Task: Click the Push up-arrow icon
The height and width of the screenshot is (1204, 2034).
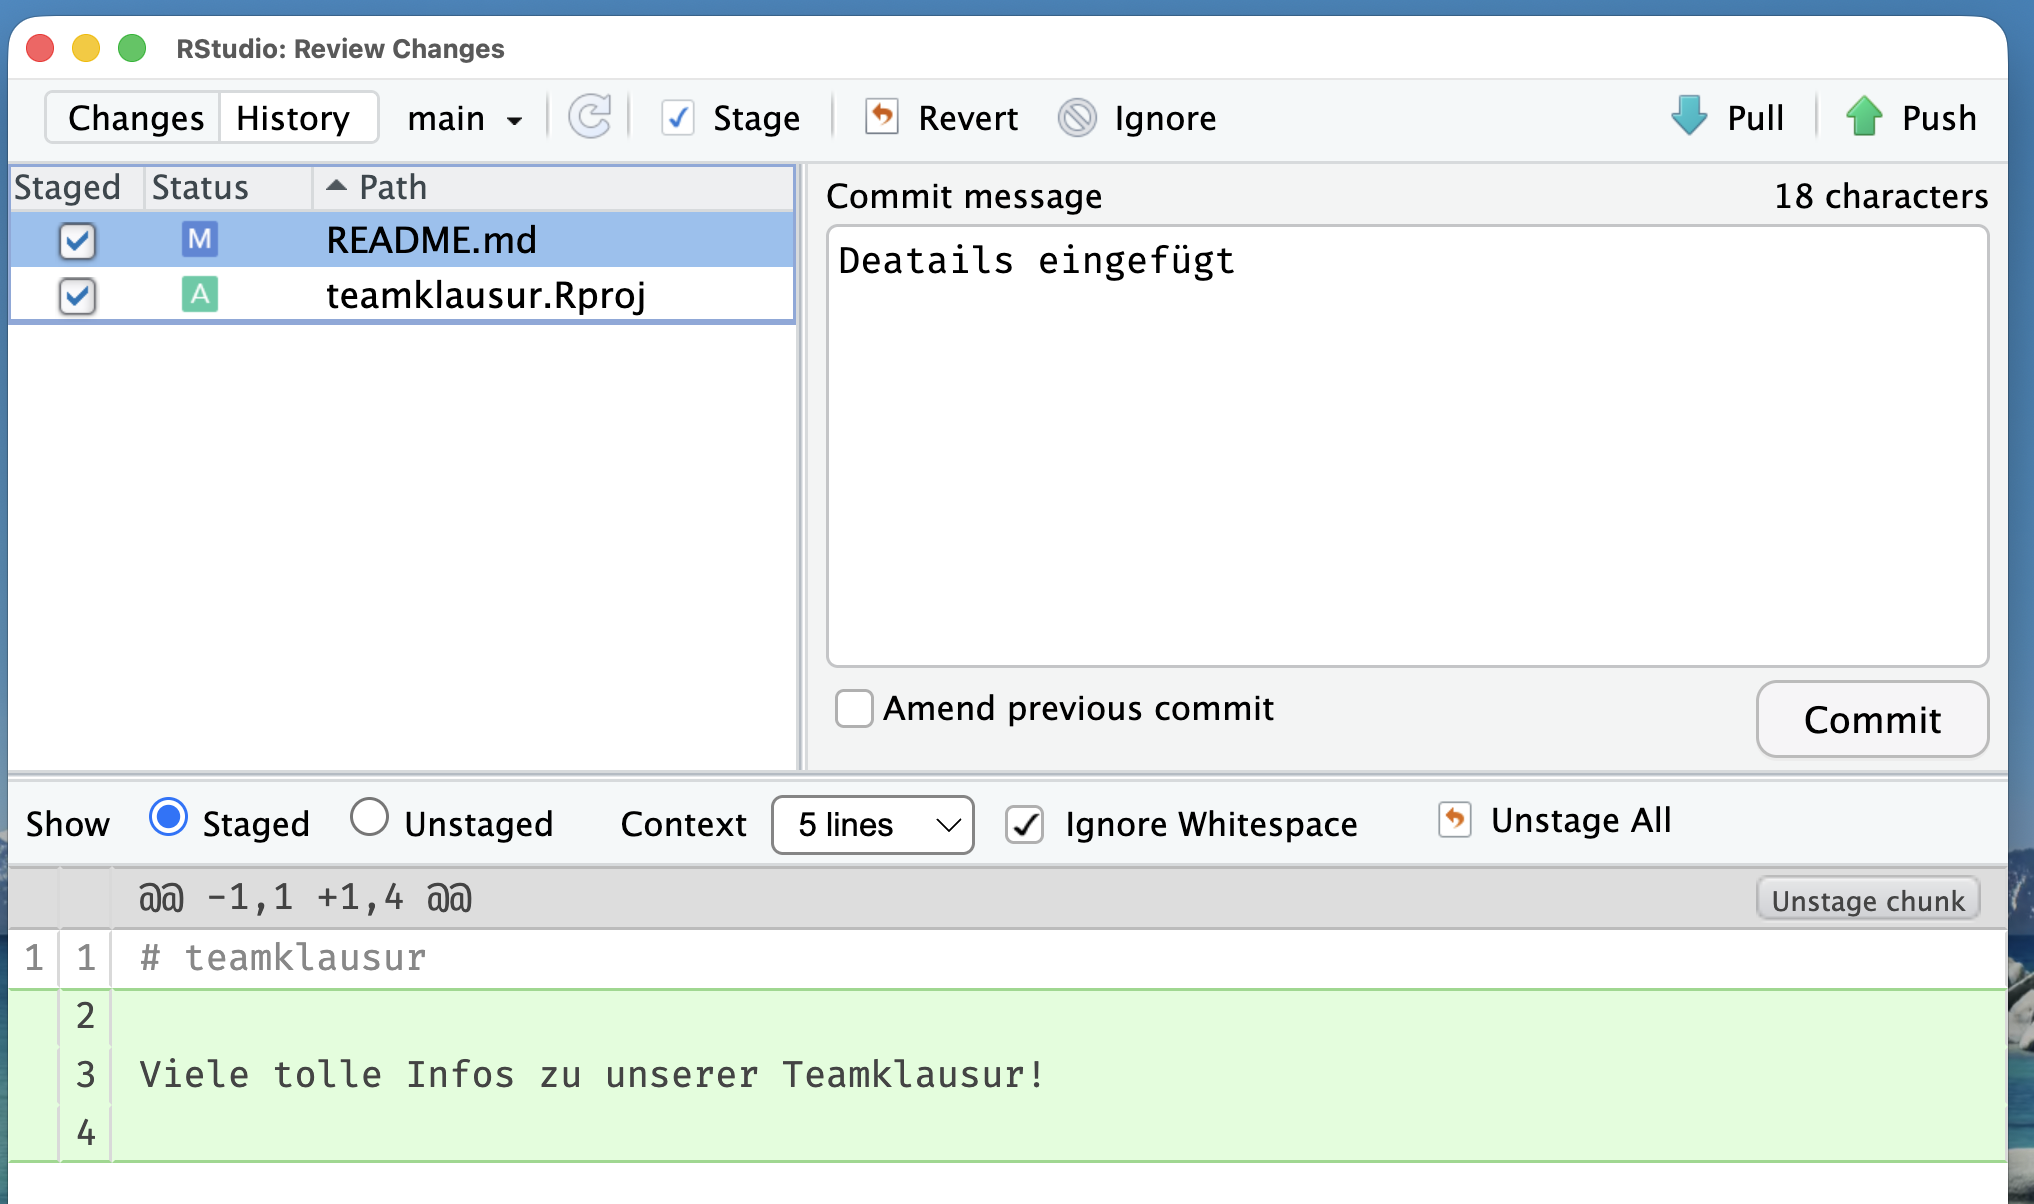Action: tap(1864, 116)
